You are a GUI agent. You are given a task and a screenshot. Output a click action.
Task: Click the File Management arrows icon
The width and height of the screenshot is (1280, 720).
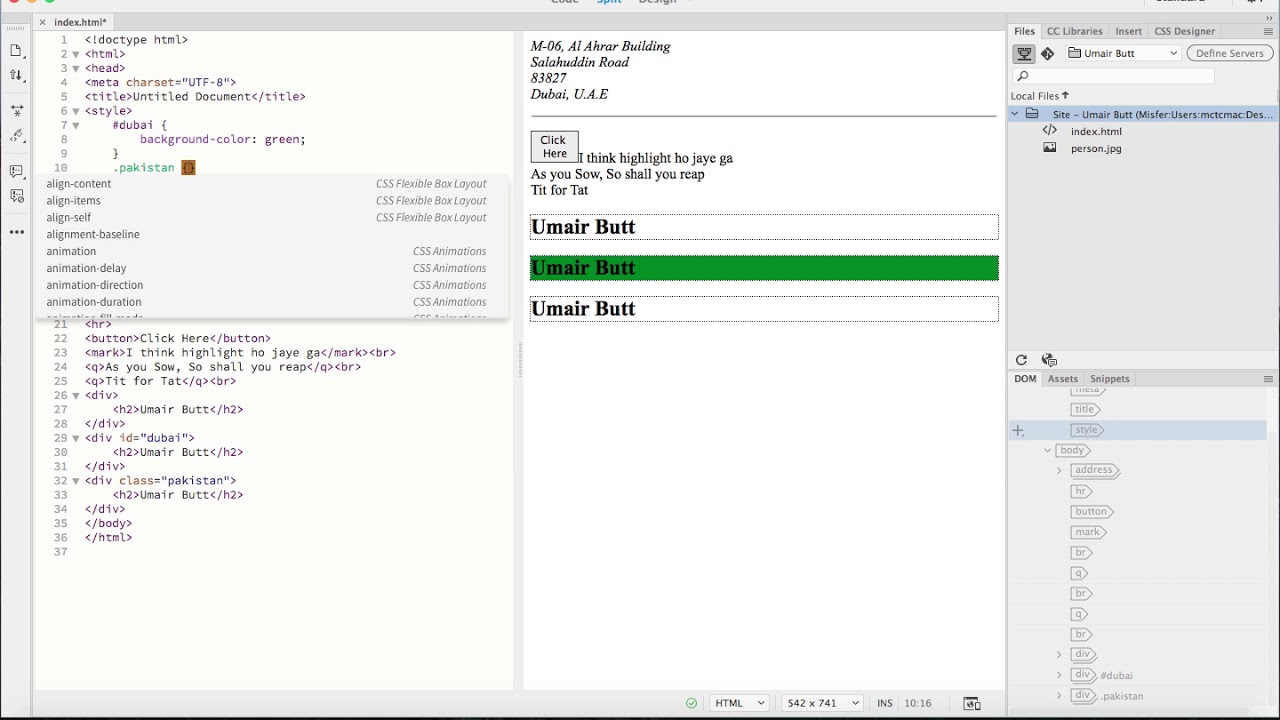pyautogui.click(x=16, y=75)
